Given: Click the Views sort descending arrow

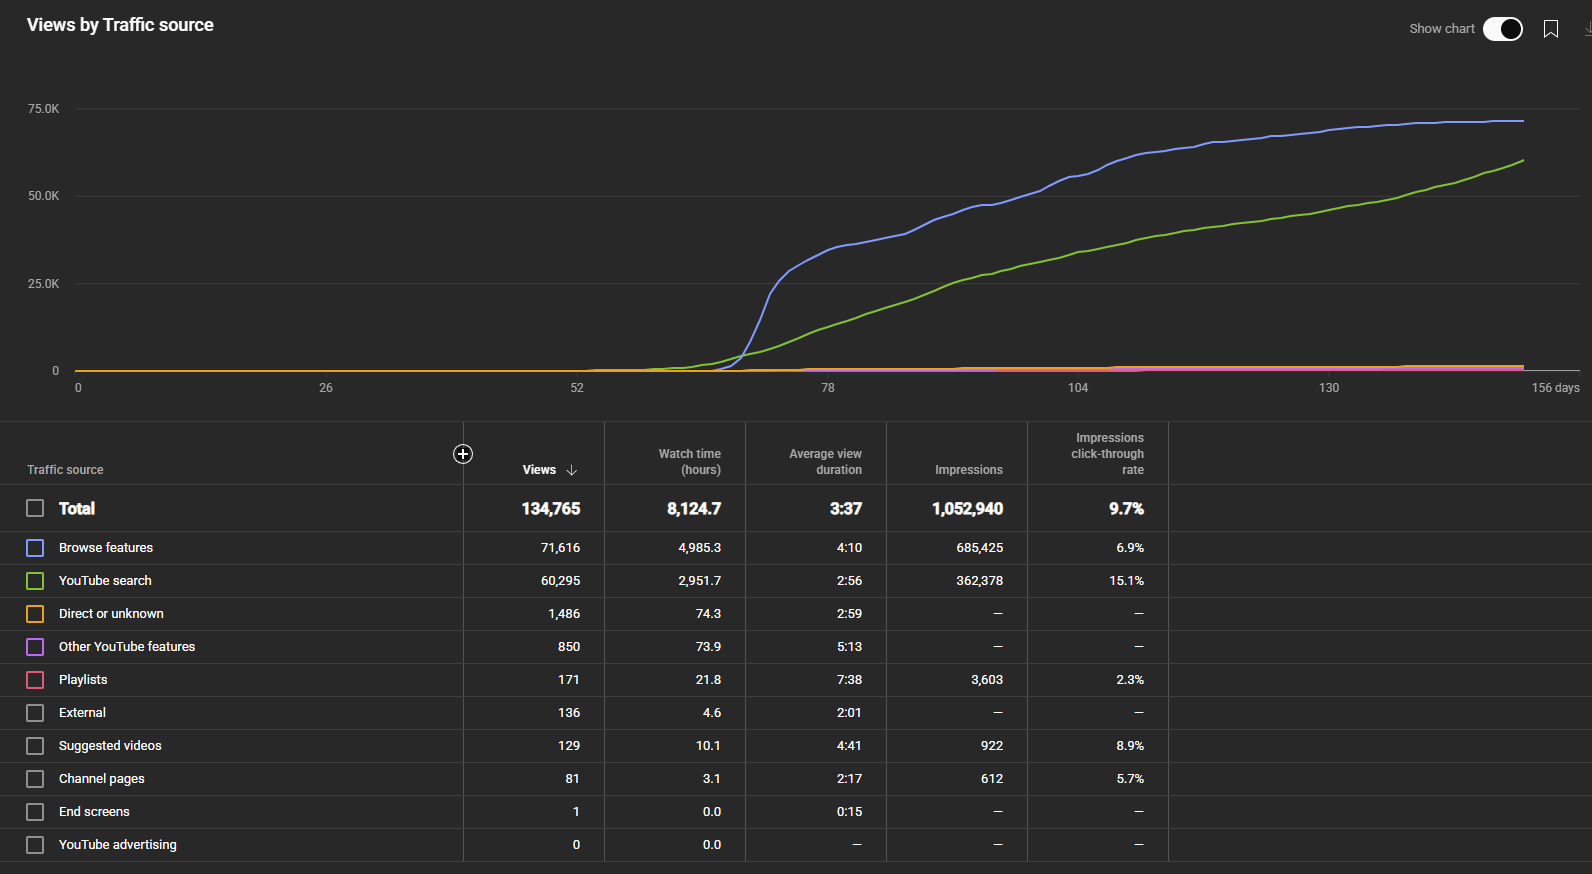Looking at the screenshot, I should [572, 470].
